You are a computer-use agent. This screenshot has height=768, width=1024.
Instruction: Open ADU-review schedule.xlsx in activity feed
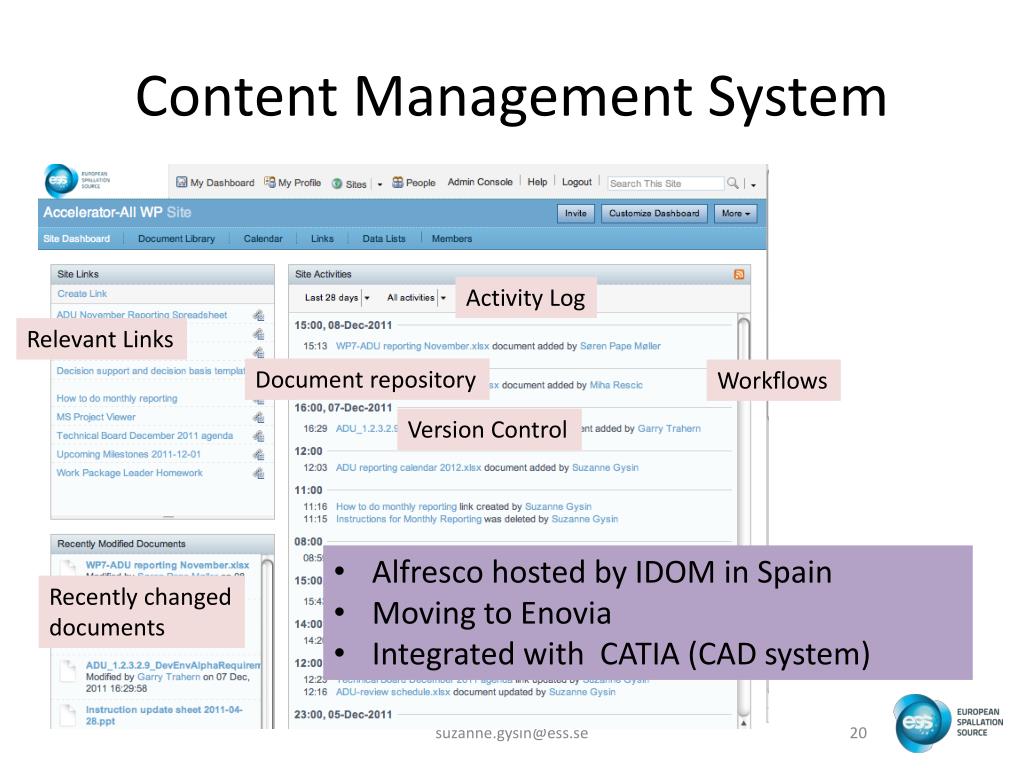coord(393,692)
